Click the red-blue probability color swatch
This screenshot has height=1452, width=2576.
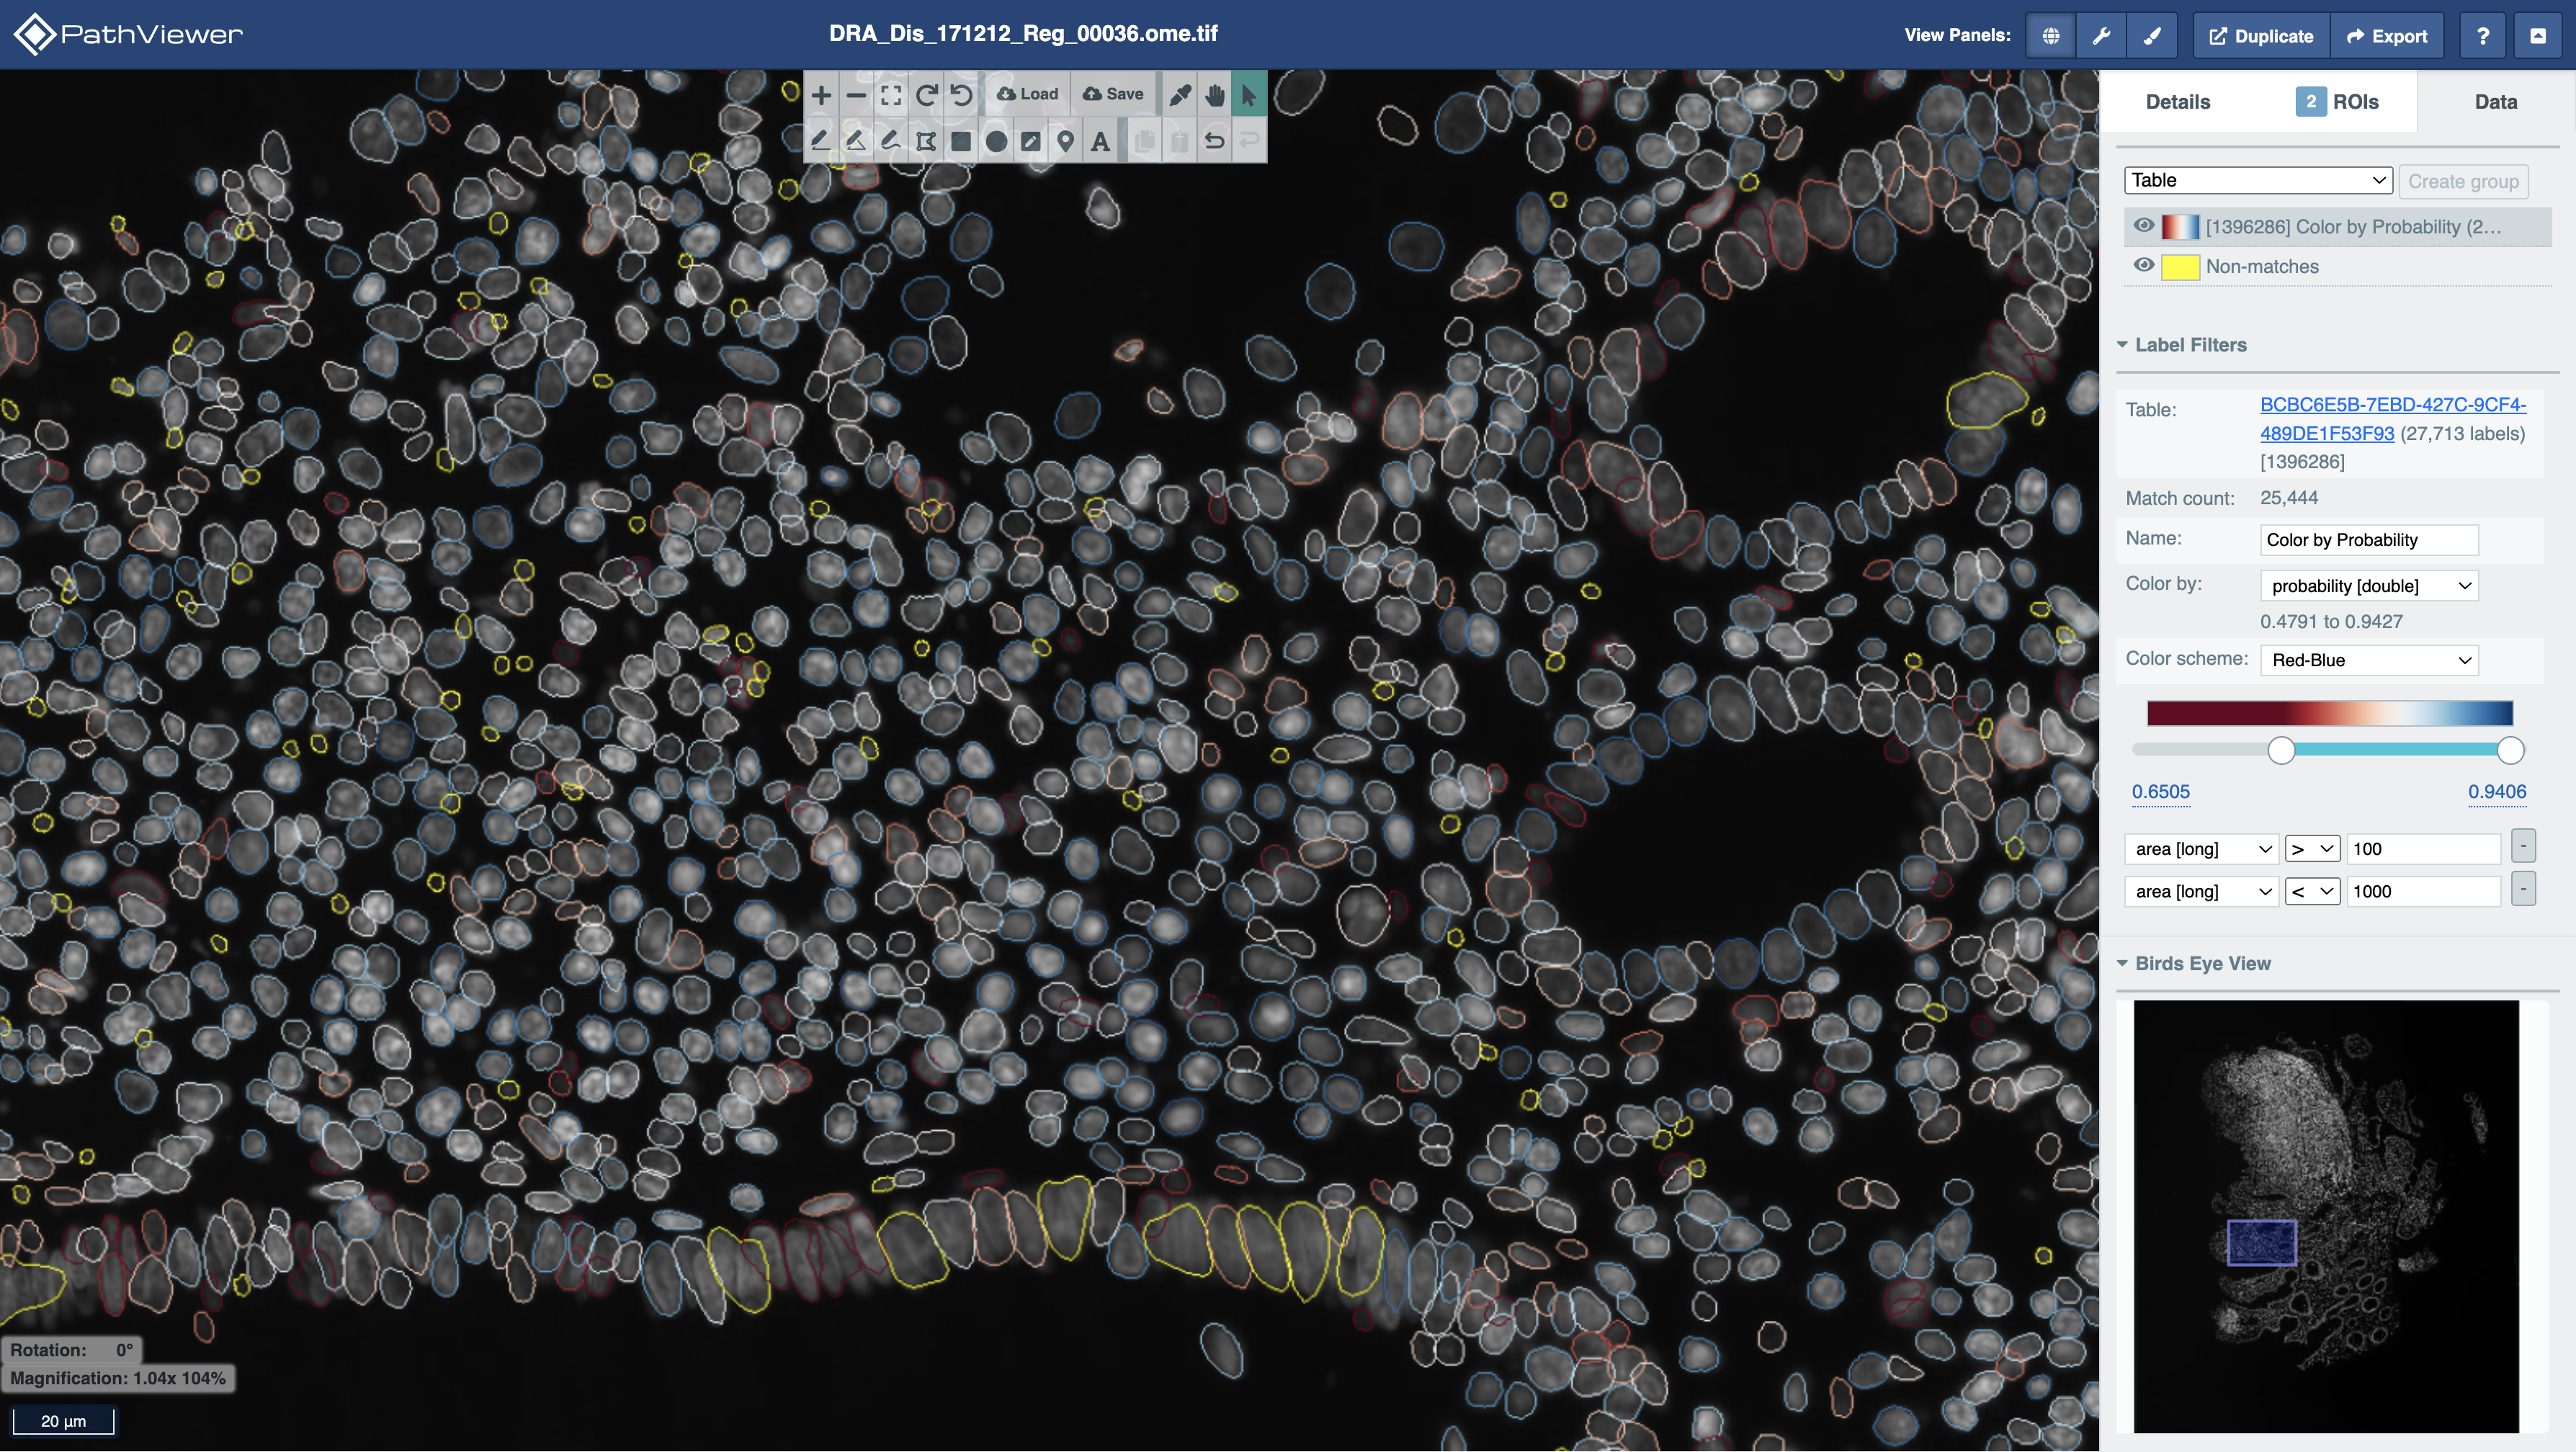pos(2180,227)
